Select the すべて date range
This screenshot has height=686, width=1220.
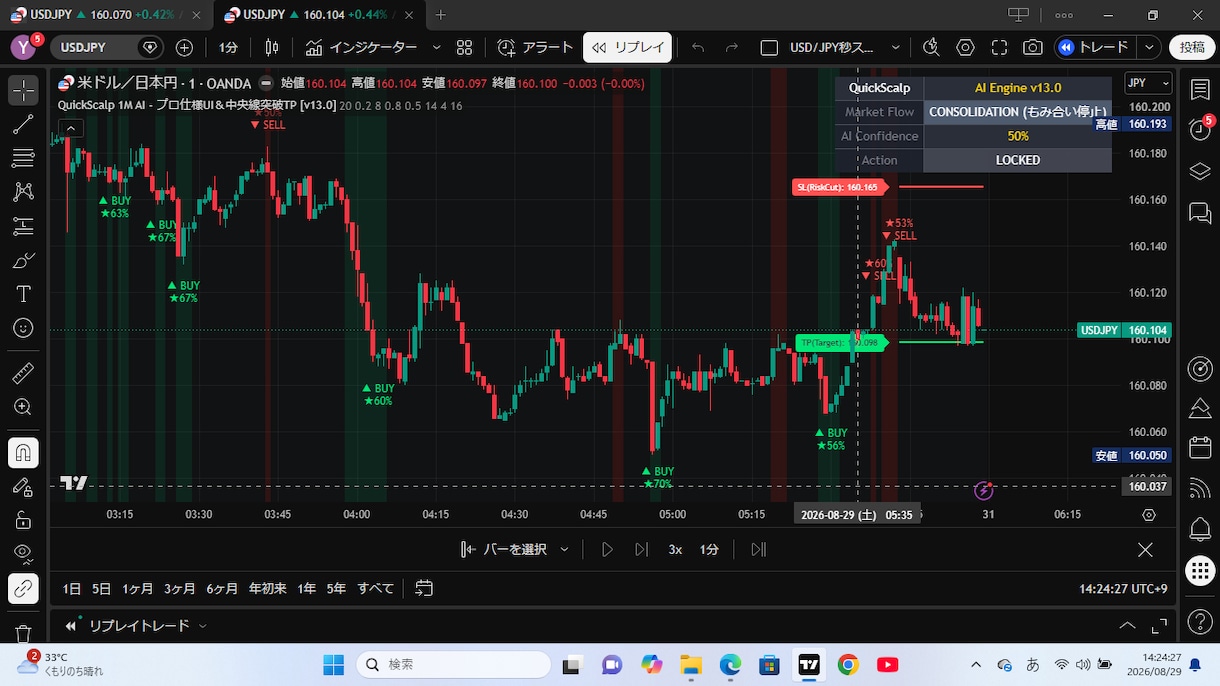[x=376, y=588]
